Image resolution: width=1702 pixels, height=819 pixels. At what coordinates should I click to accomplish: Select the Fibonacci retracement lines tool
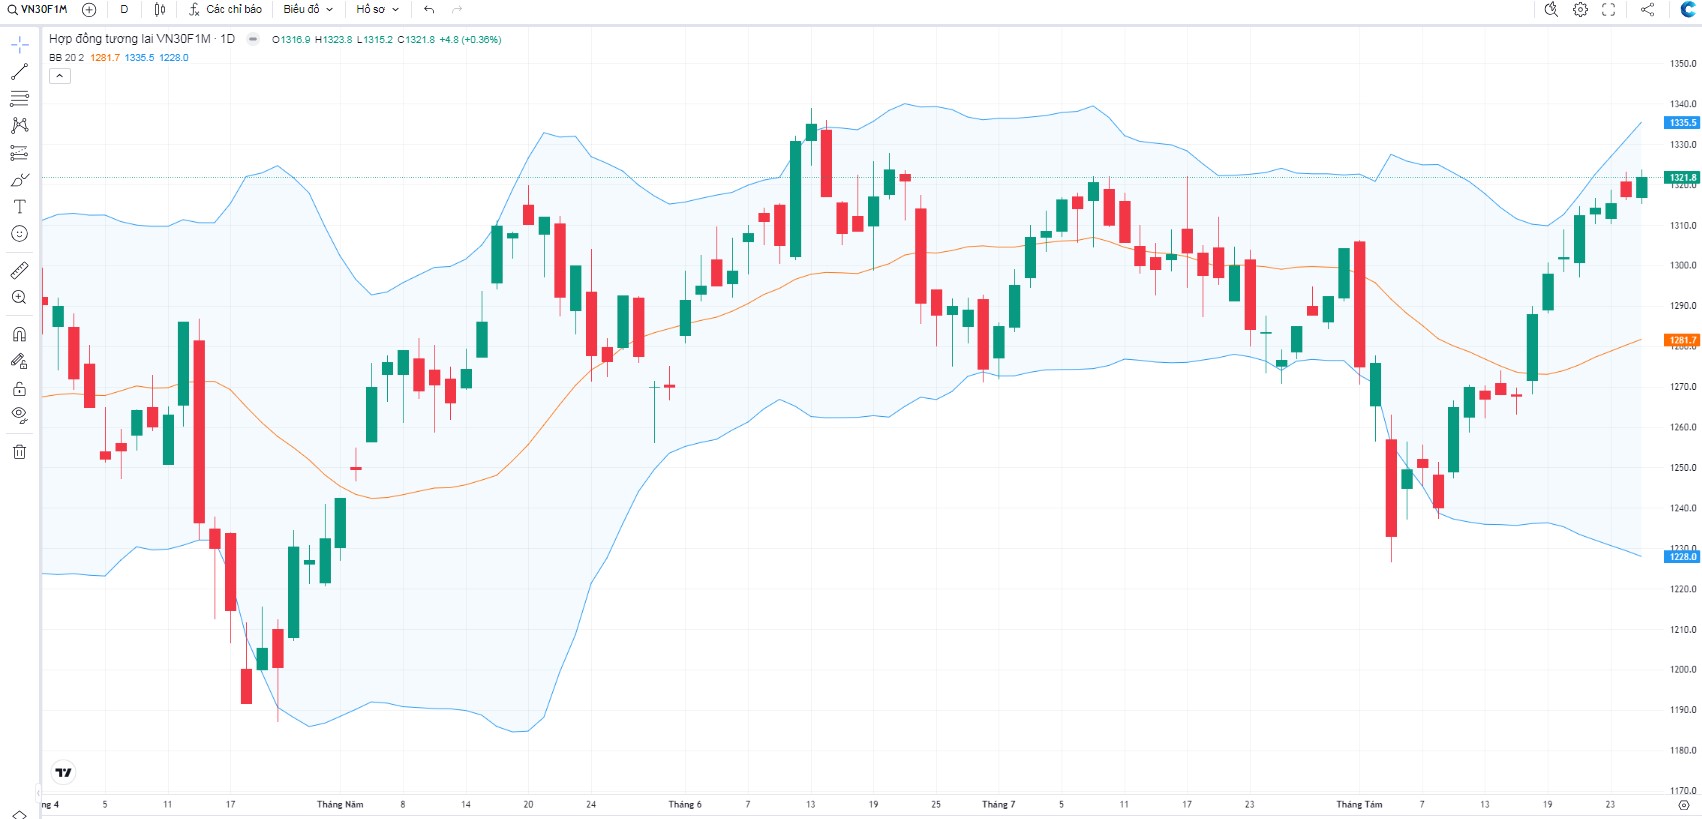[19, 99]
